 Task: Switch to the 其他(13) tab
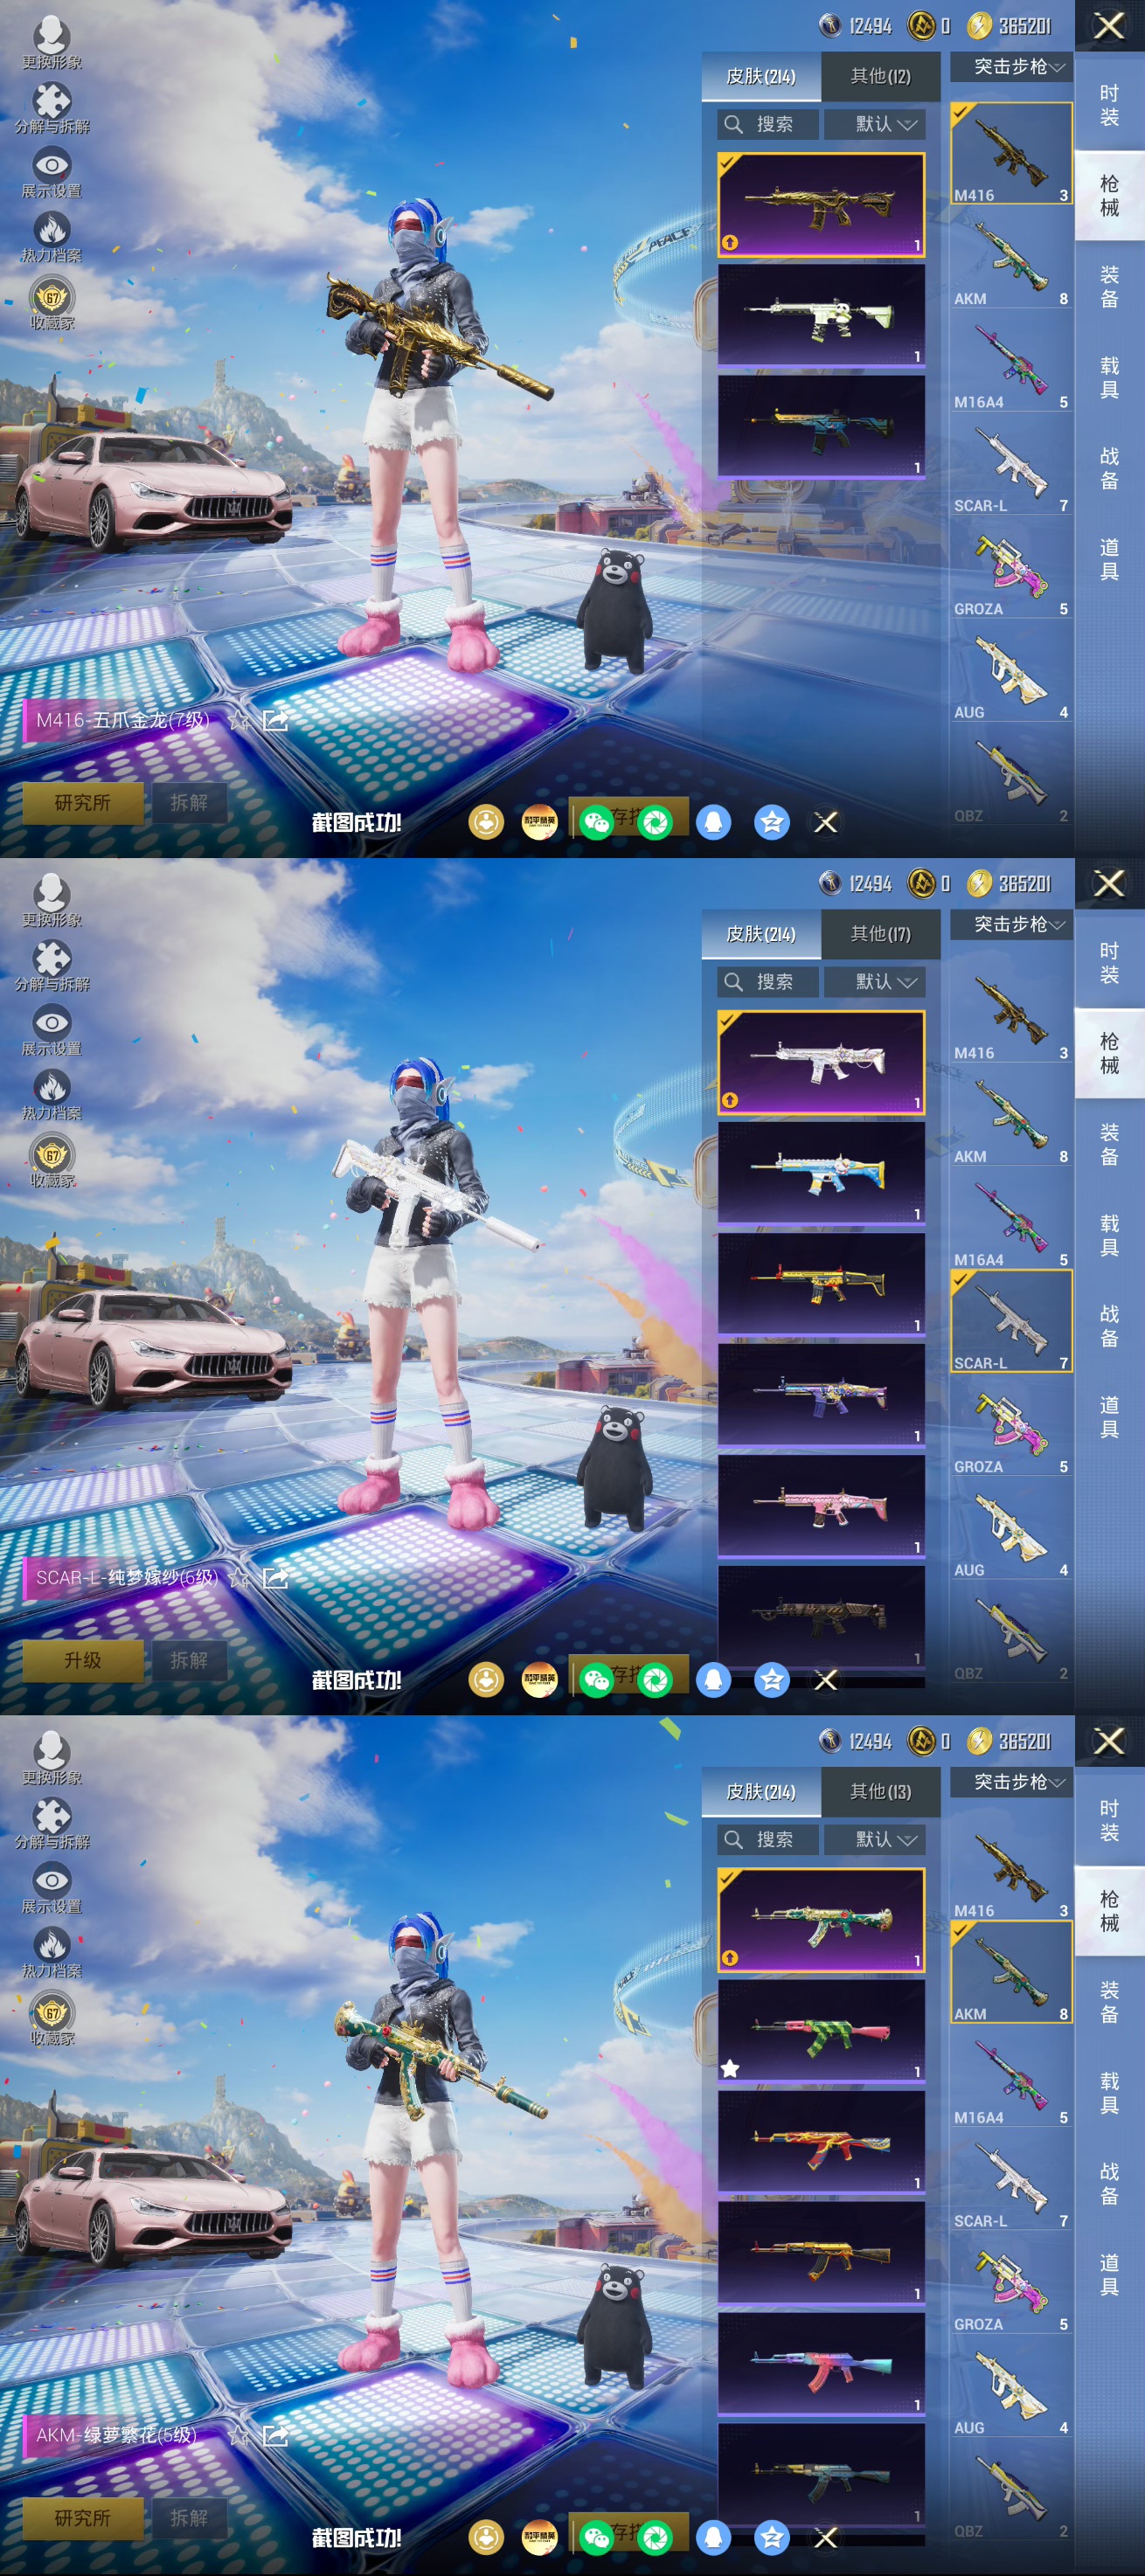click(x=880, y=1792)
